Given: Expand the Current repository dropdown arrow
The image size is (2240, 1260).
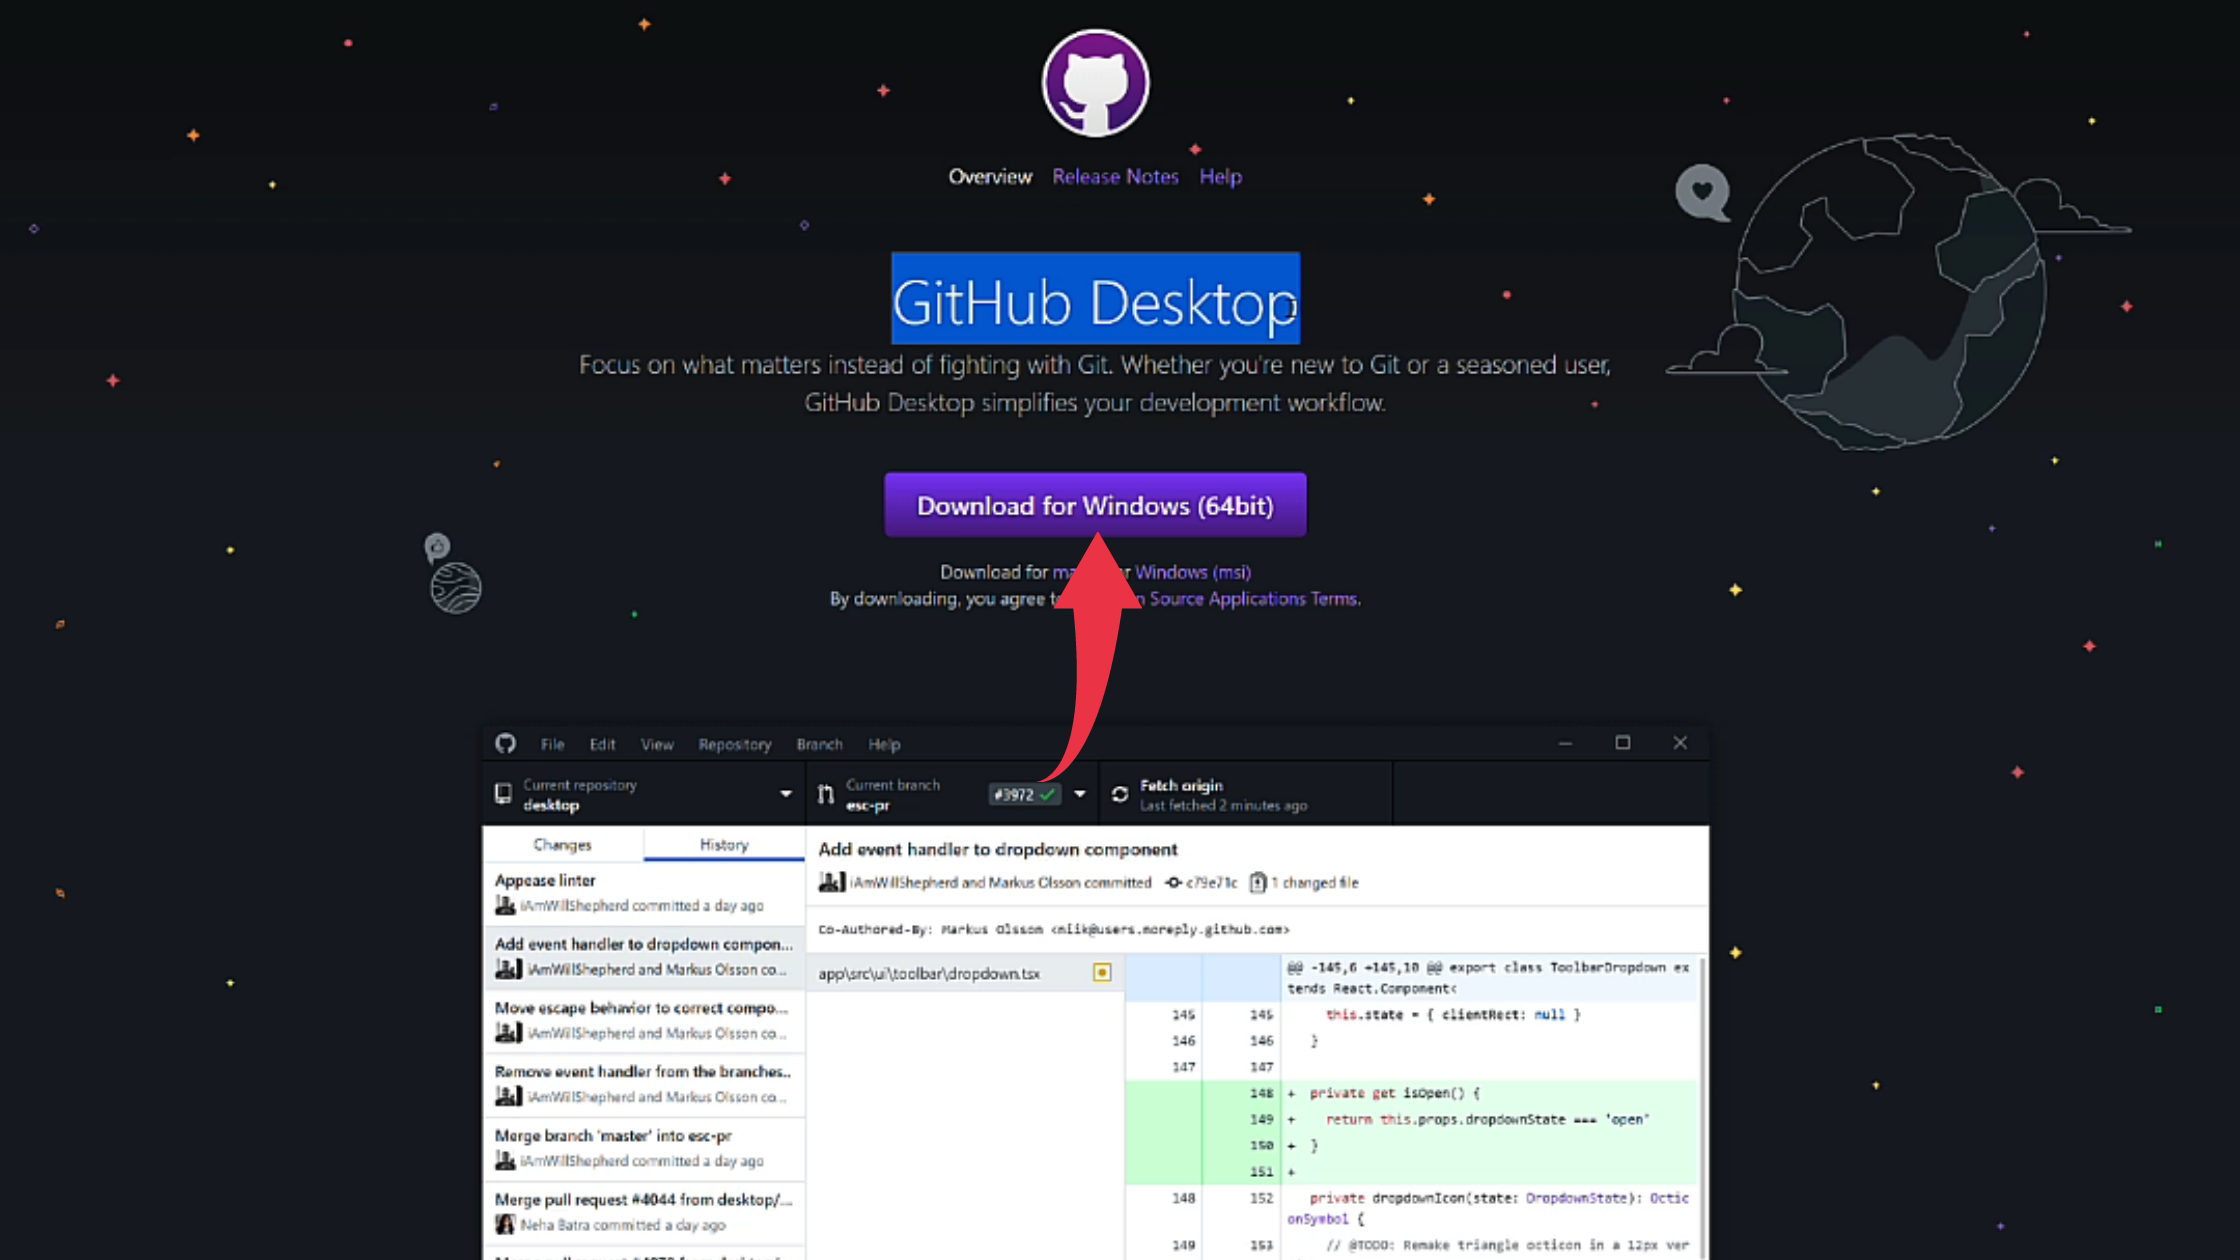Looking at the screenshot, I should click(x=786, y=794).
